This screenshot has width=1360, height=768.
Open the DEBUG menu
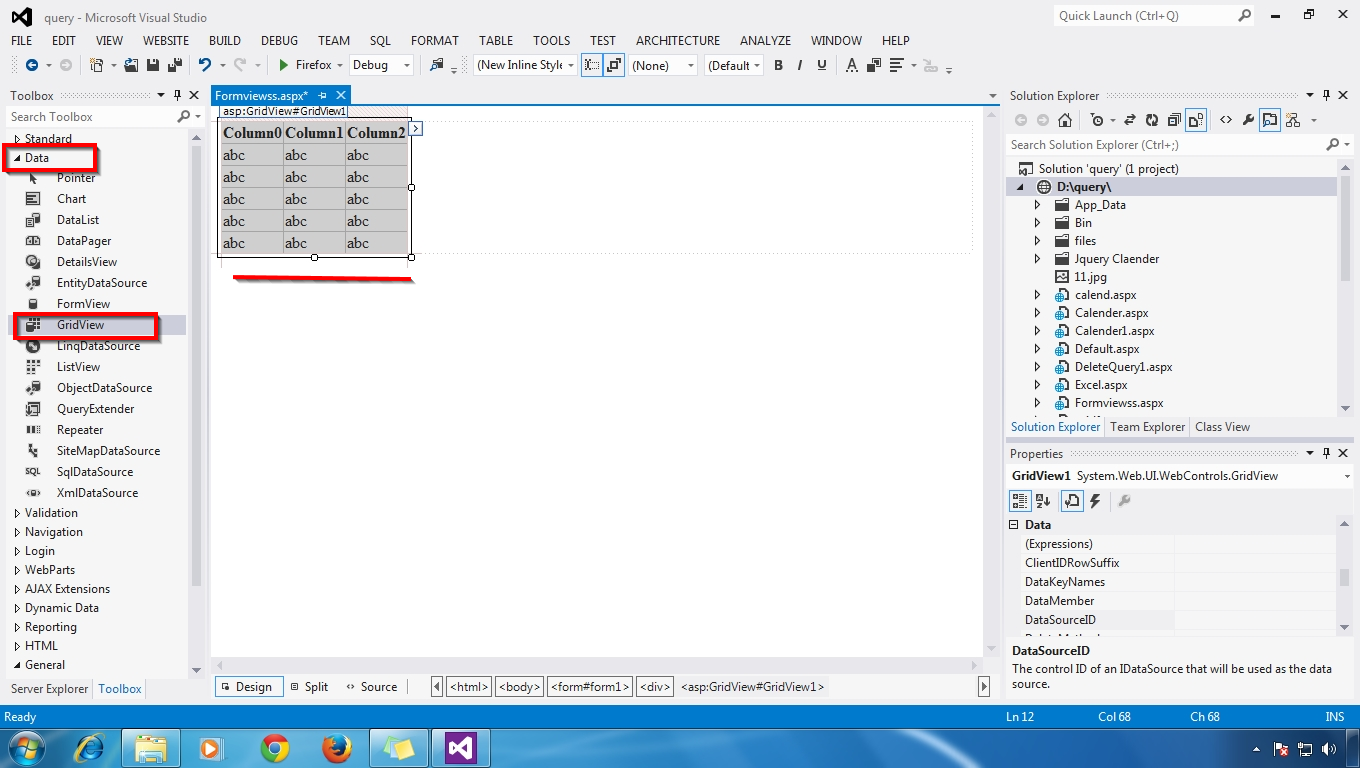pyautogui.click(x=279, y=41)
